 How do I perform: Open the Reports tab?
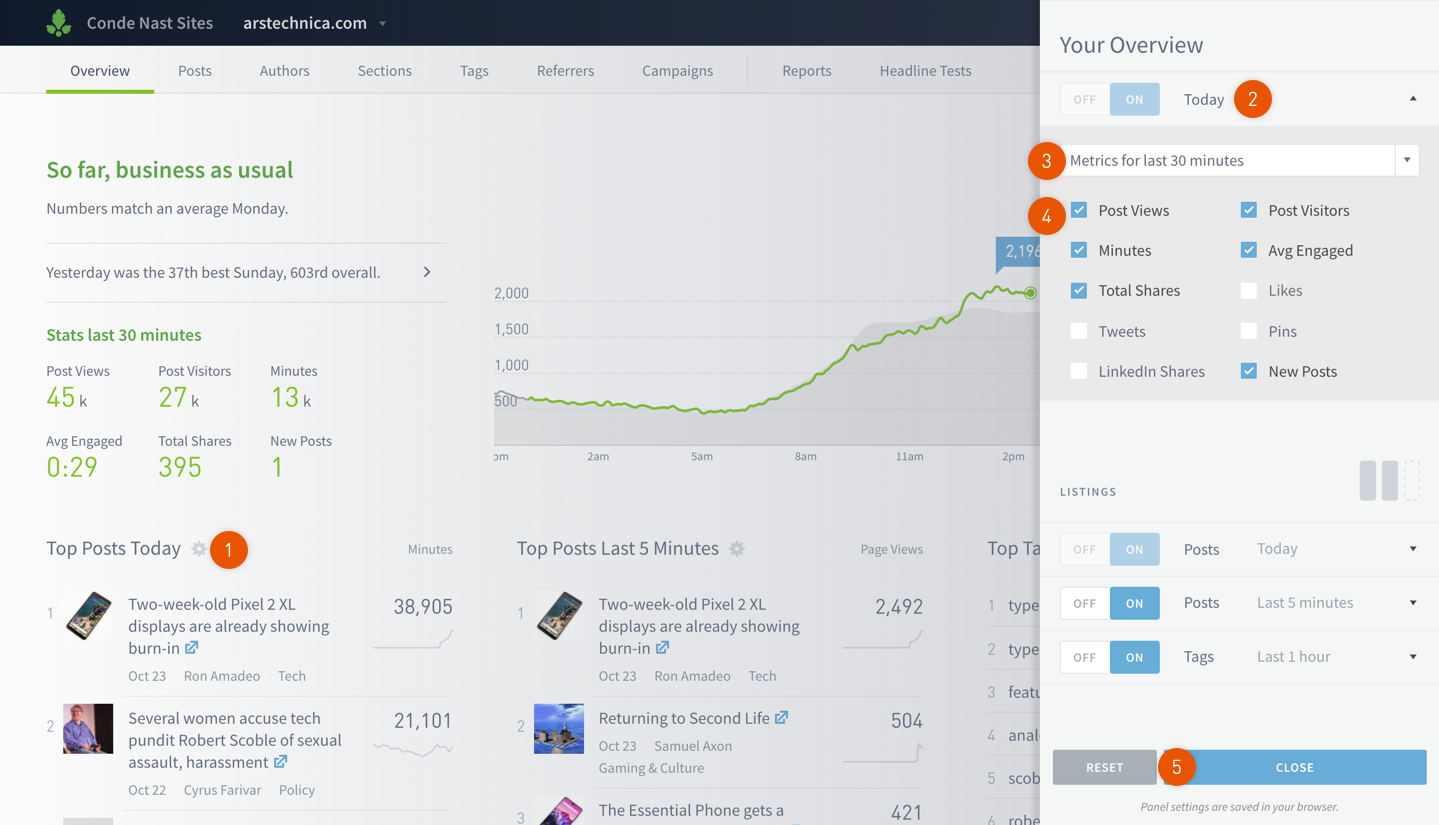[x=807, y=71]
